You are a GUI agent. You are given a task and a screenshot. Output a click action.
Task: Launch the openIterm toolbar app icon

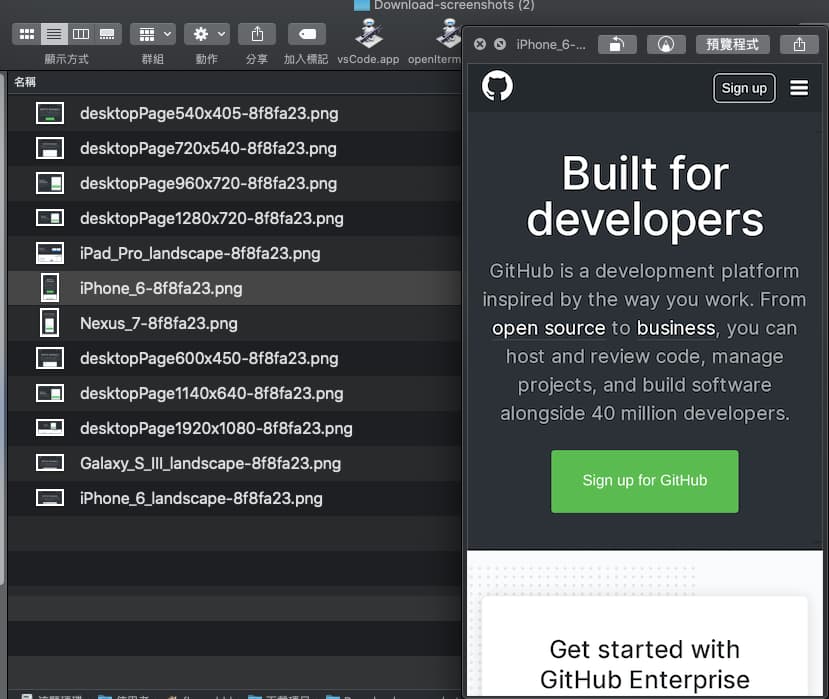(x=448, y=34)
